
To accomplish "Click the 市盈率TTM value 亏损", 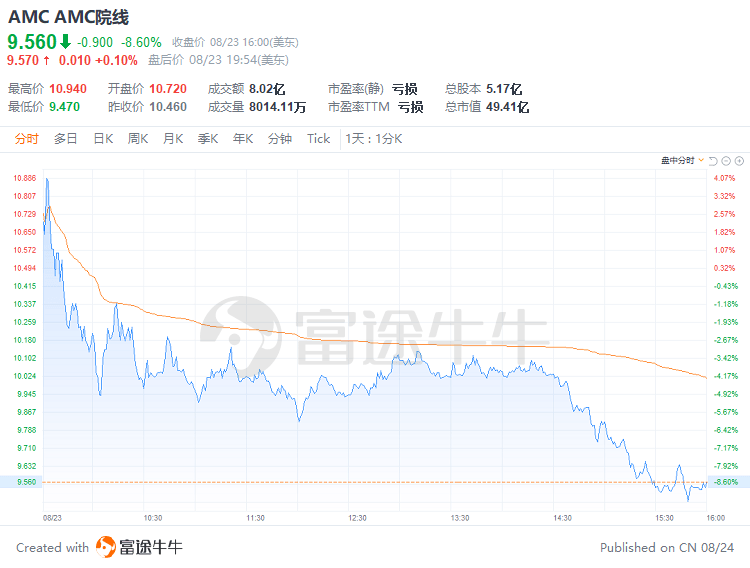I will pos(410,107).
